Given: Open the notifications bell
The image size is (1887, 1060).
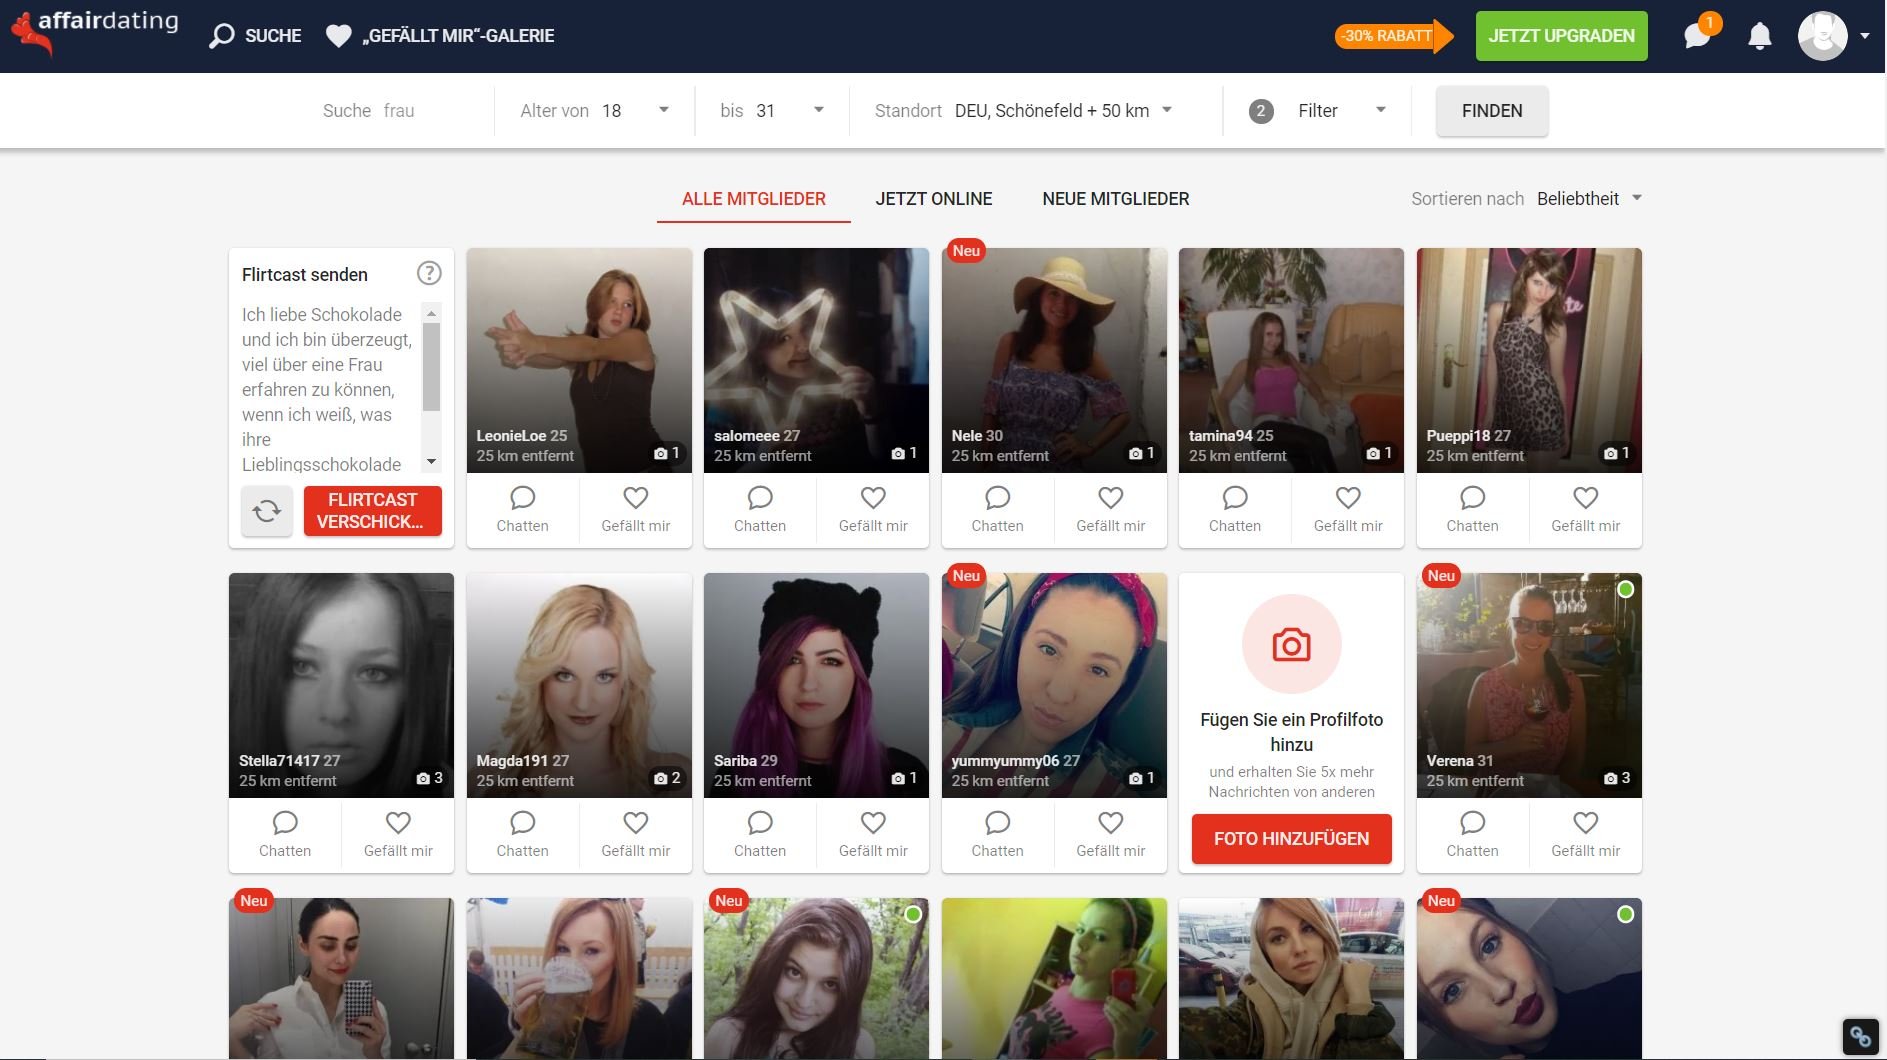Looking at the screenshot, I should [x=1760, y=36].
